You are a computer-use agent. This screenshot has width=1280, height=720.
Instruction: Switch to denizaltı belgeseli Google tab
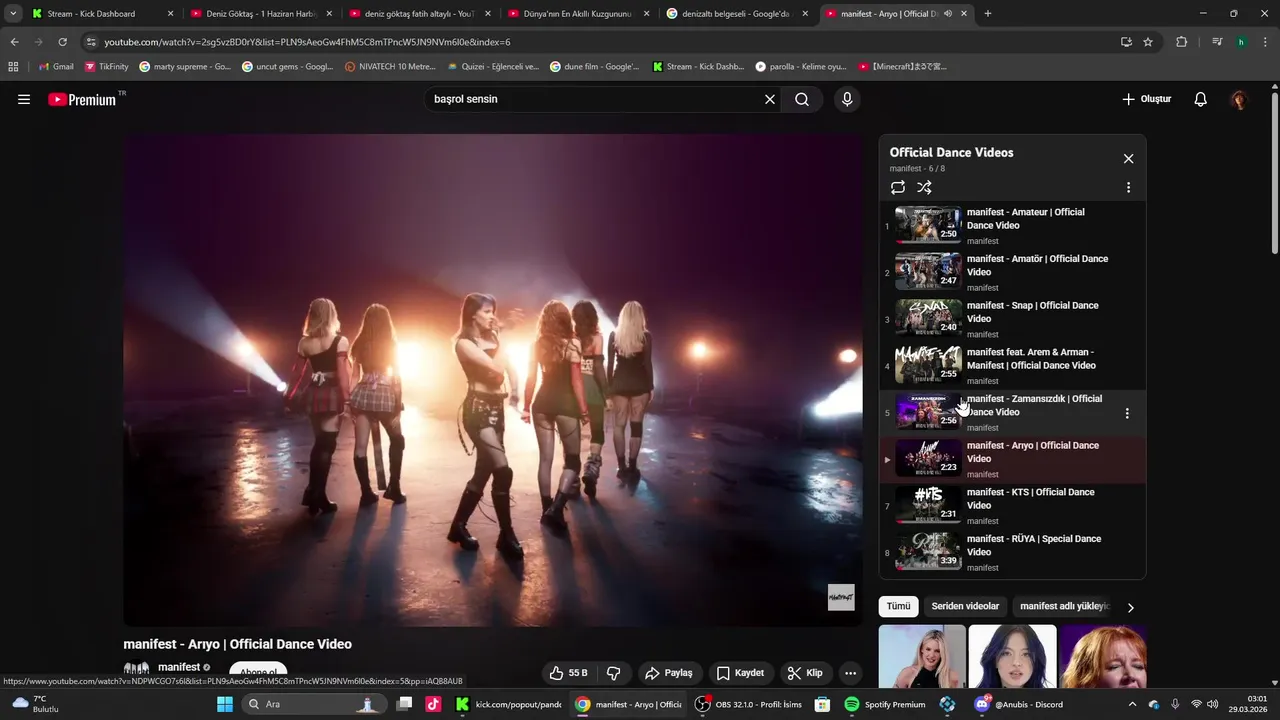tap(736, 14)
